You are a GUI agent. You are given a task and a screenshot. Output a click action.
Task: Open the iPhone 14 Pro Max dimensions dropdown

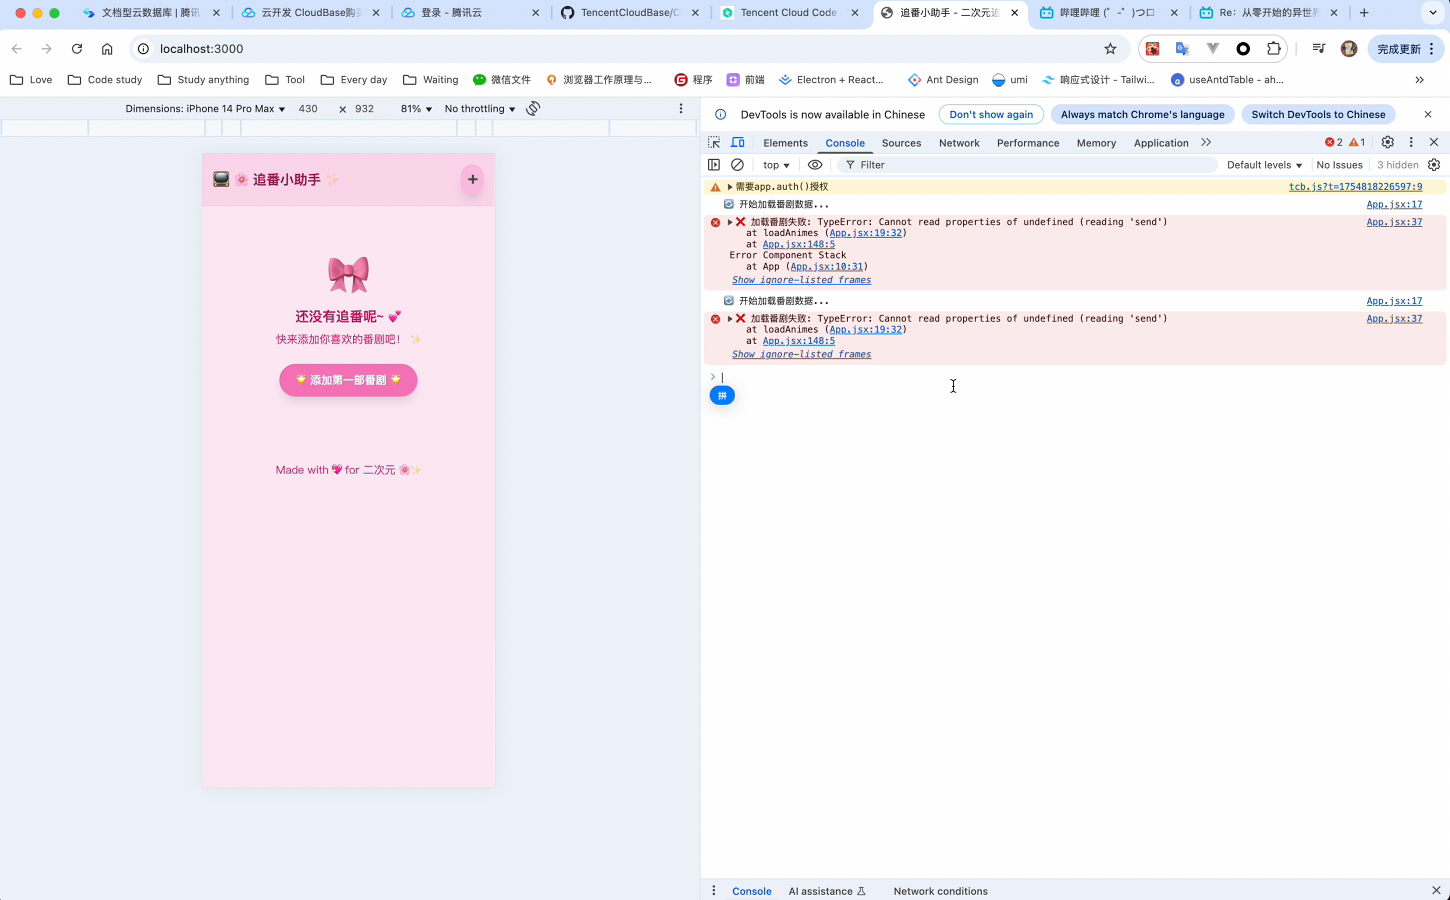tap(205, 109)
